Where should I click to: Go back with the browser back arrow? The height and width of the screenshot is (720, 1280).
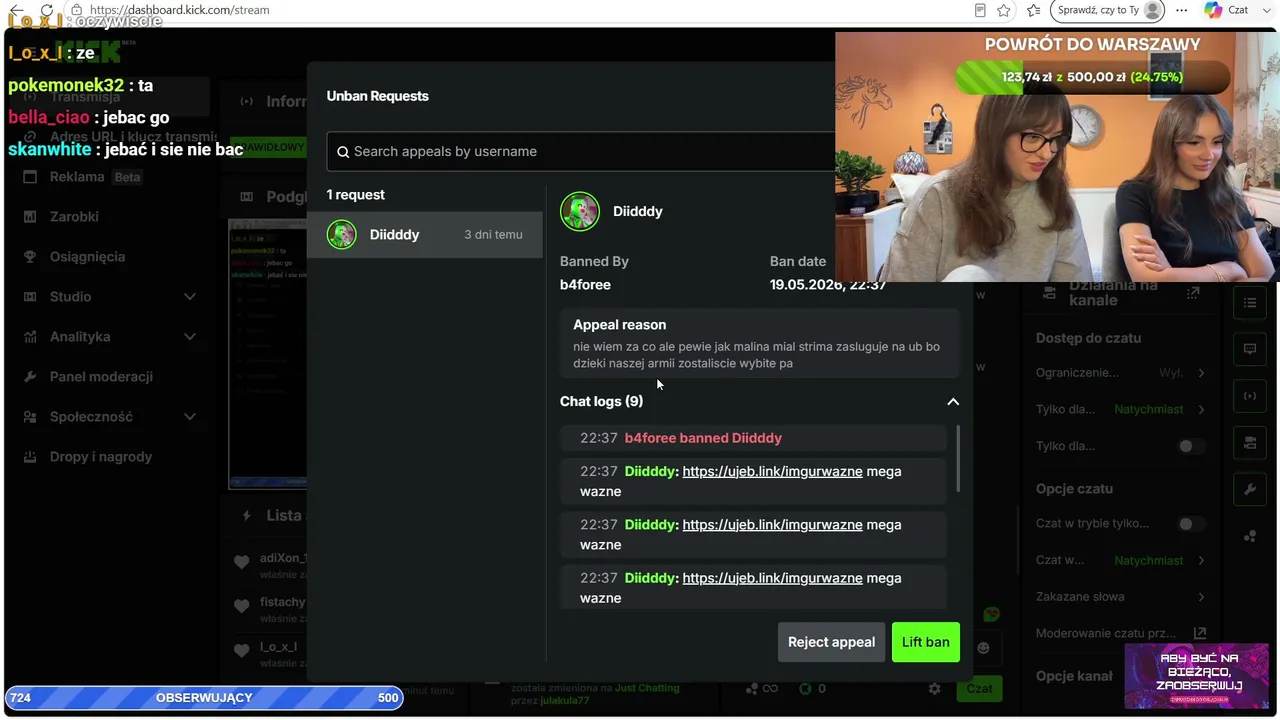[x=17, y=10]
